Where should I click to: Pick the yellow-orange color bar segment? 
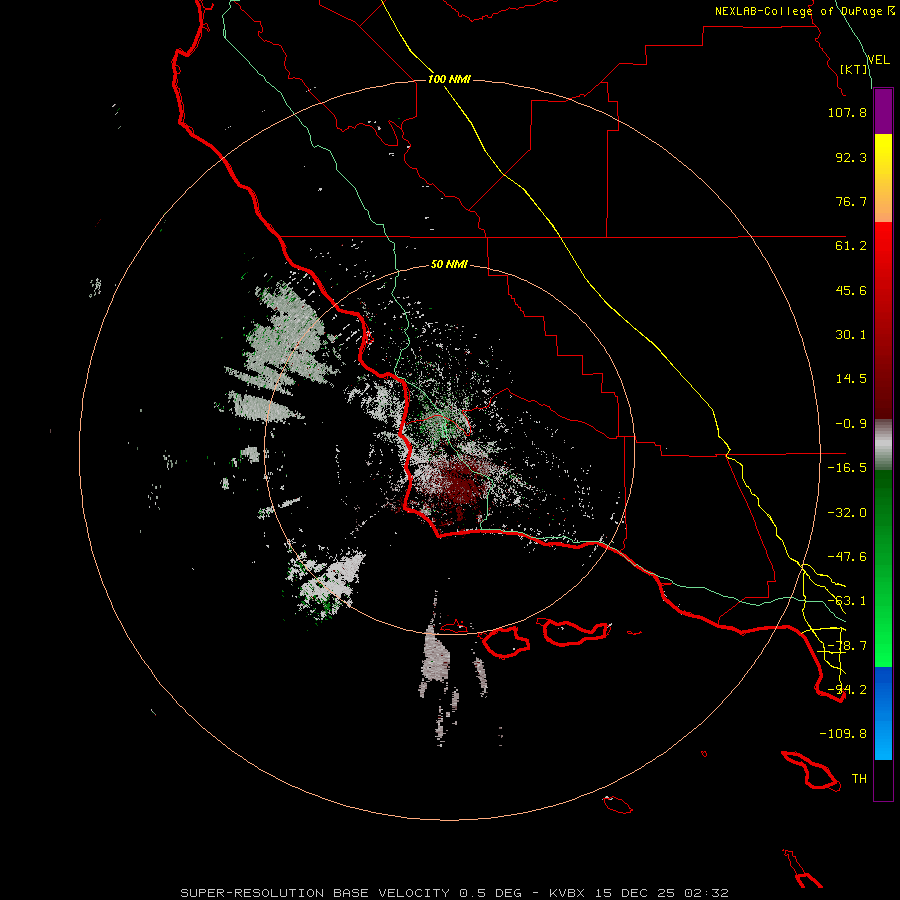coord(883,178)
